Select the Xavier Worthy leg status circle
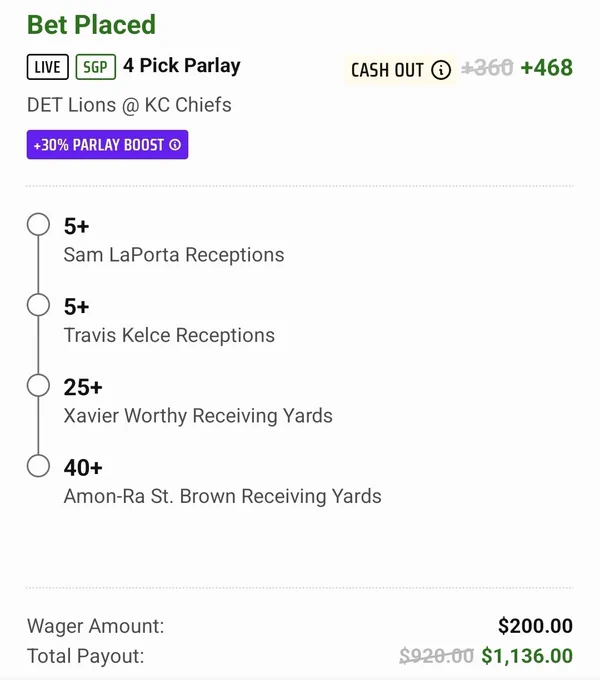This screenshot has width=600, height=680. (x=38, y=386)
